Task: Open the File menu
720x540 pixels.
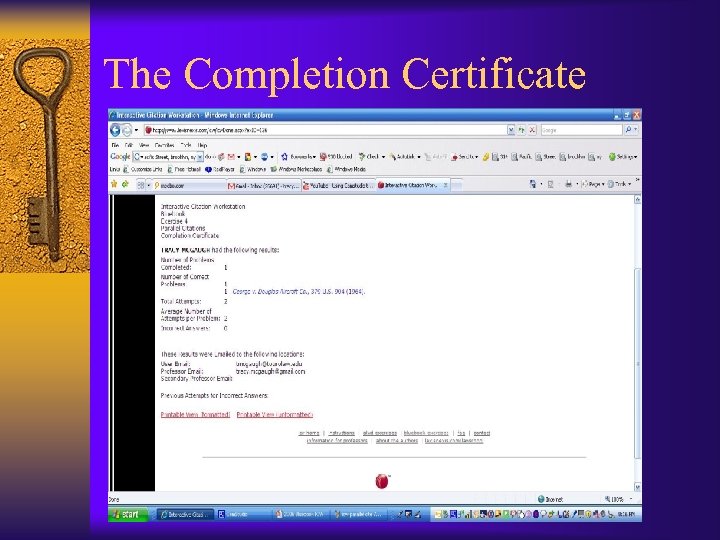Action: [115, 145]
